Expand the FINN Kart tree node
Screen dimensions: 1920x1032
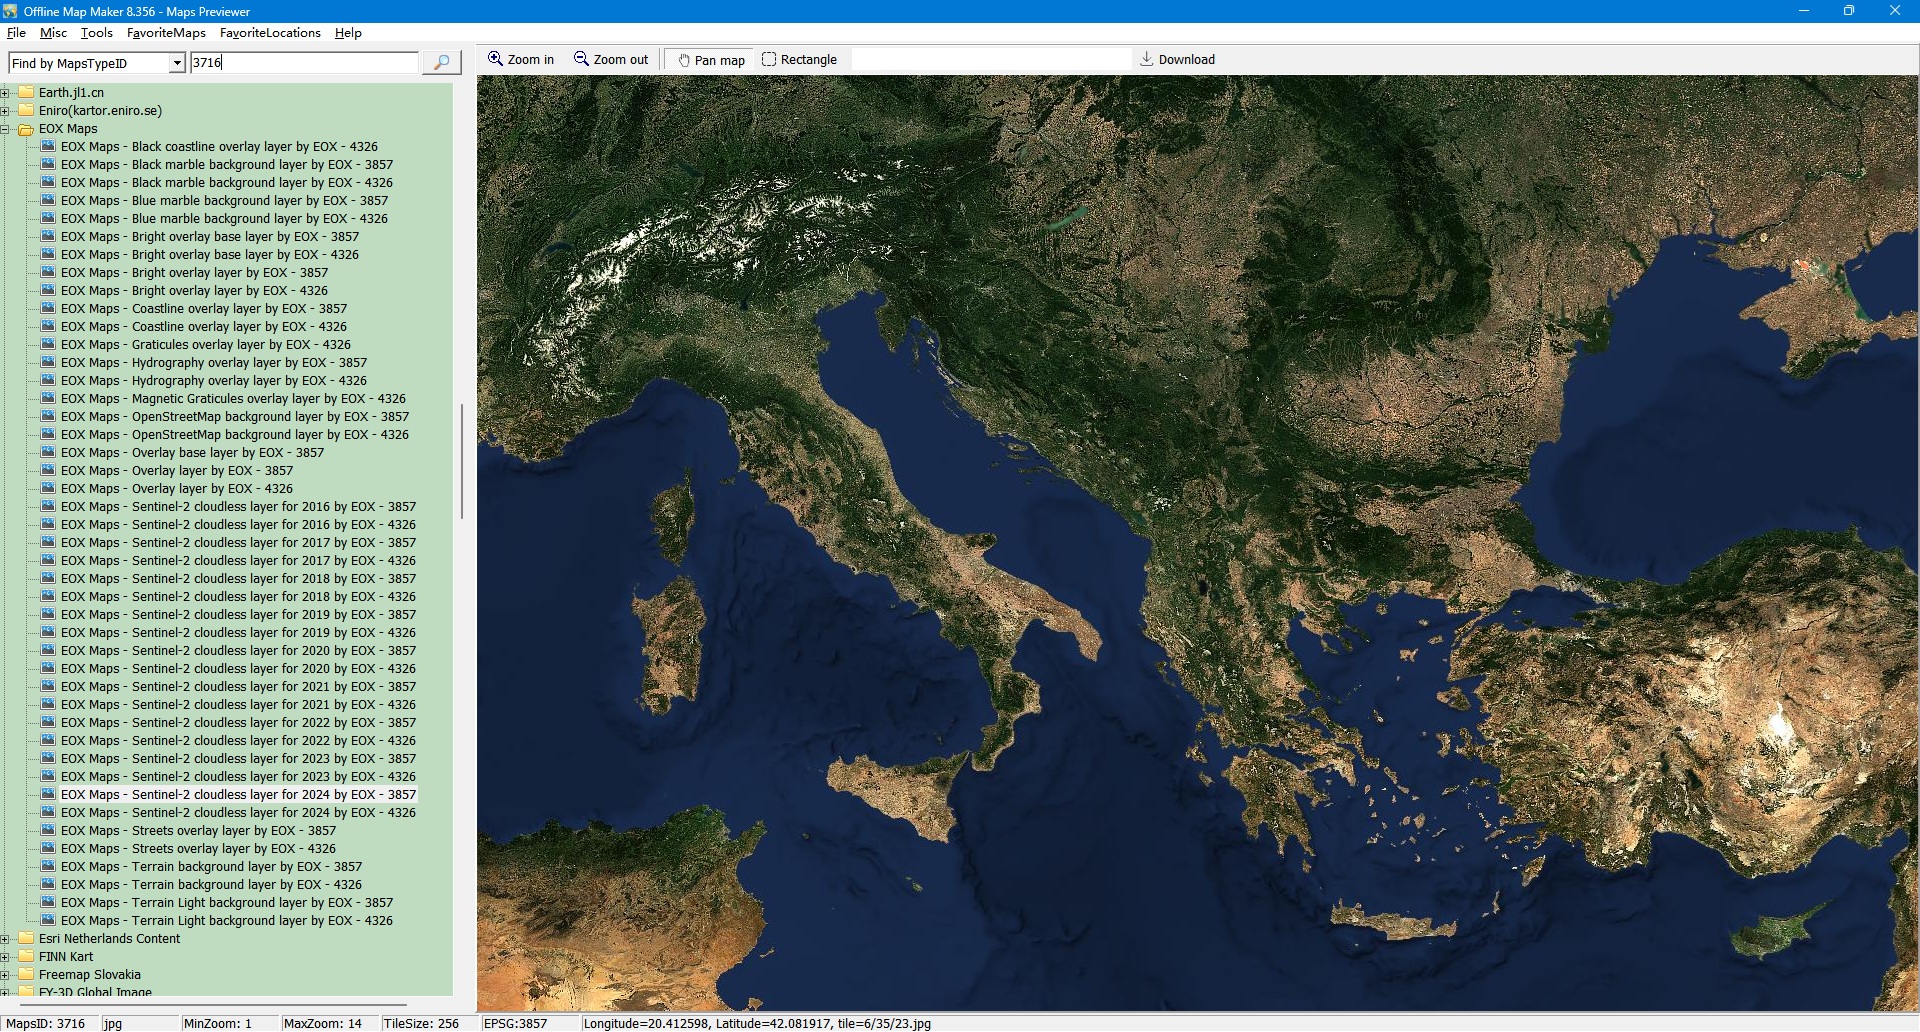(x=5, y=957)
